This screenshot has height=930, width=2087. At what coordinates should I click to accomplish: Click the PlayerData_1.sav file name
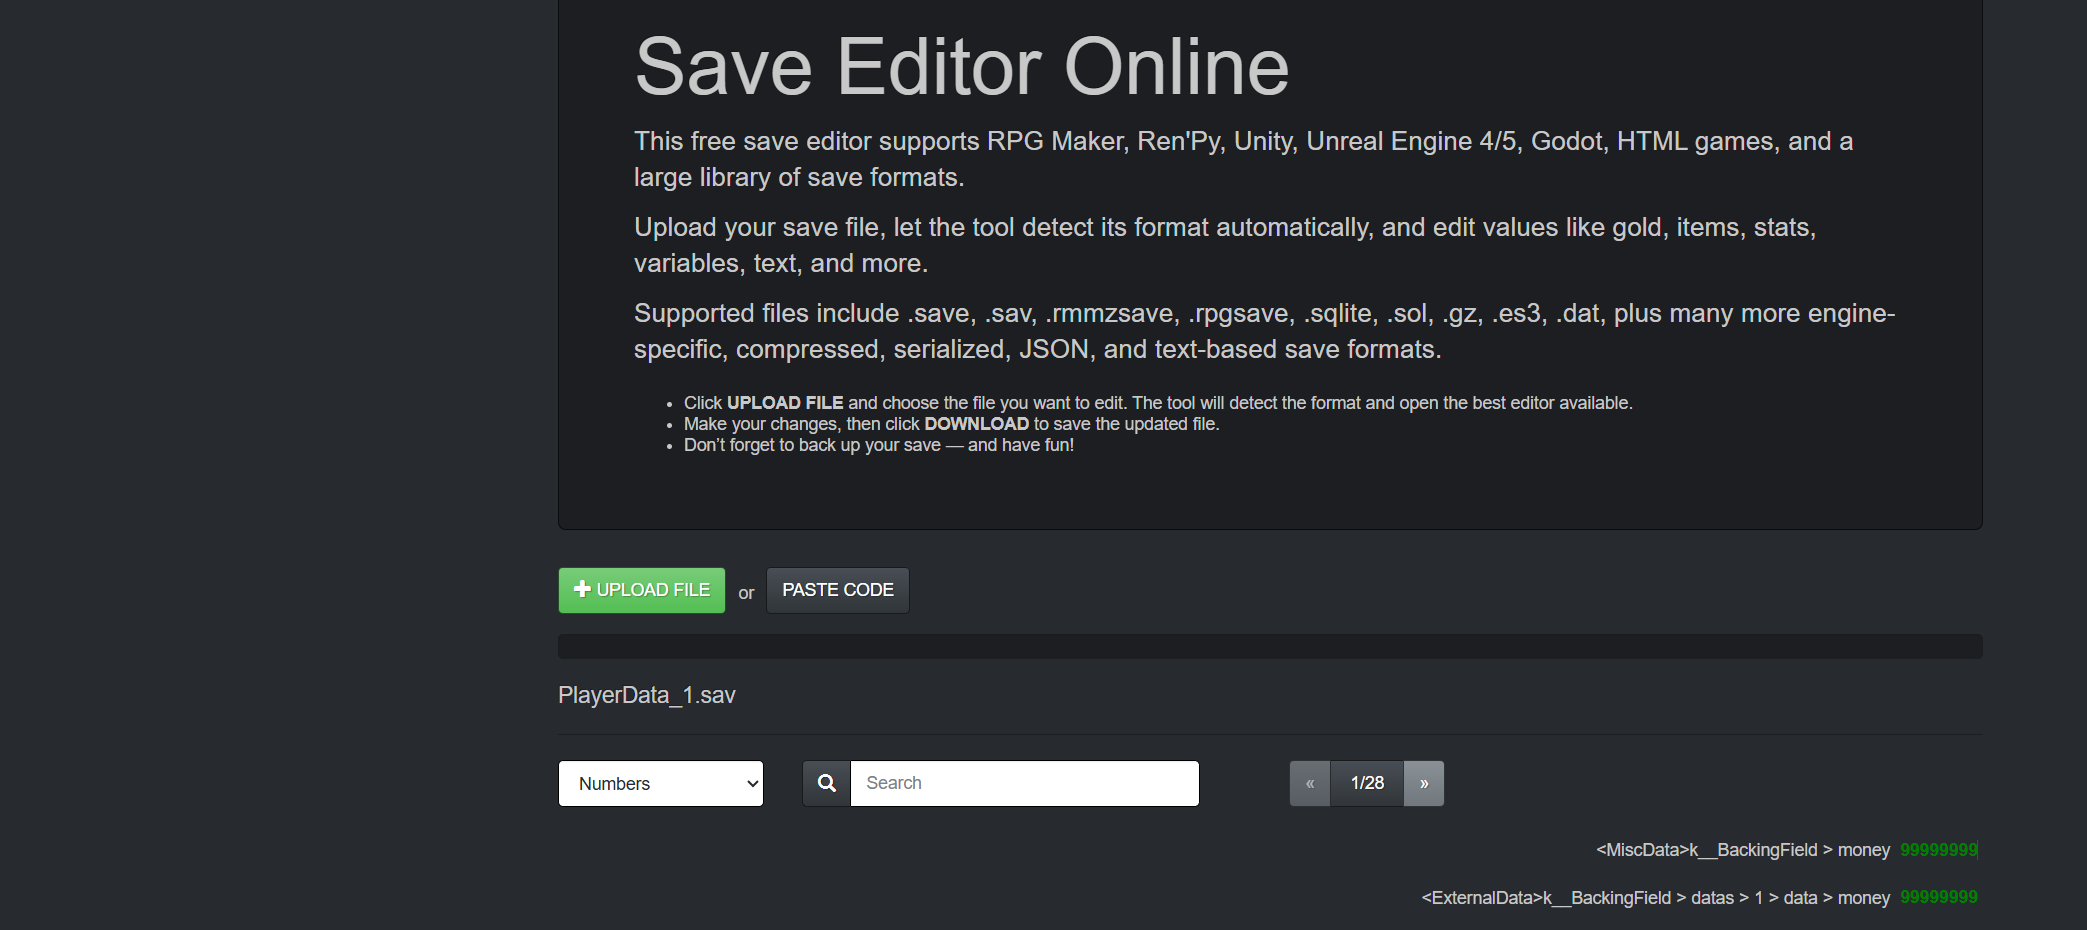tap(647, 695)
